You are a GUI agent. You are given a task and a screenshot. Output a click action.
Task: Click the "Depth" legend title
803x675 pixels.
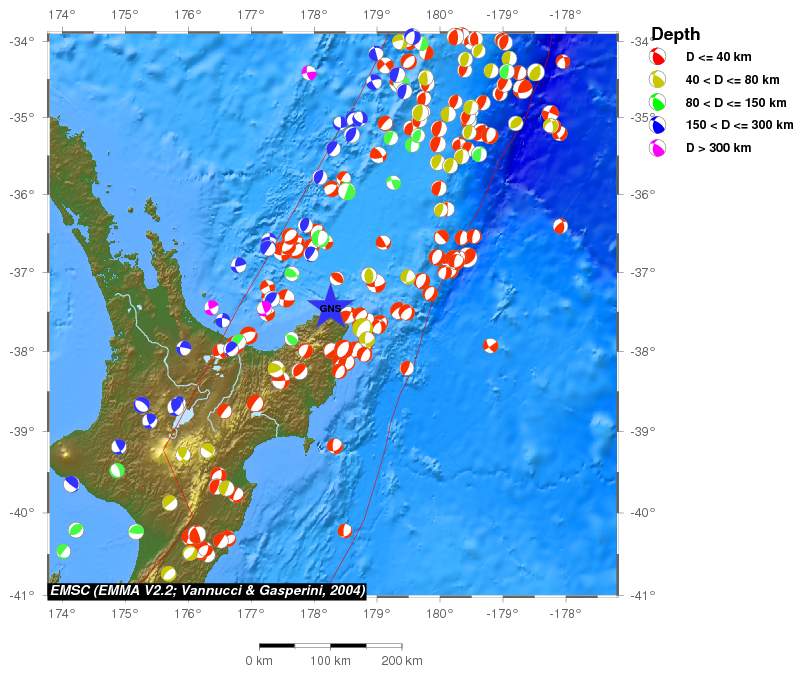point(675,35)
